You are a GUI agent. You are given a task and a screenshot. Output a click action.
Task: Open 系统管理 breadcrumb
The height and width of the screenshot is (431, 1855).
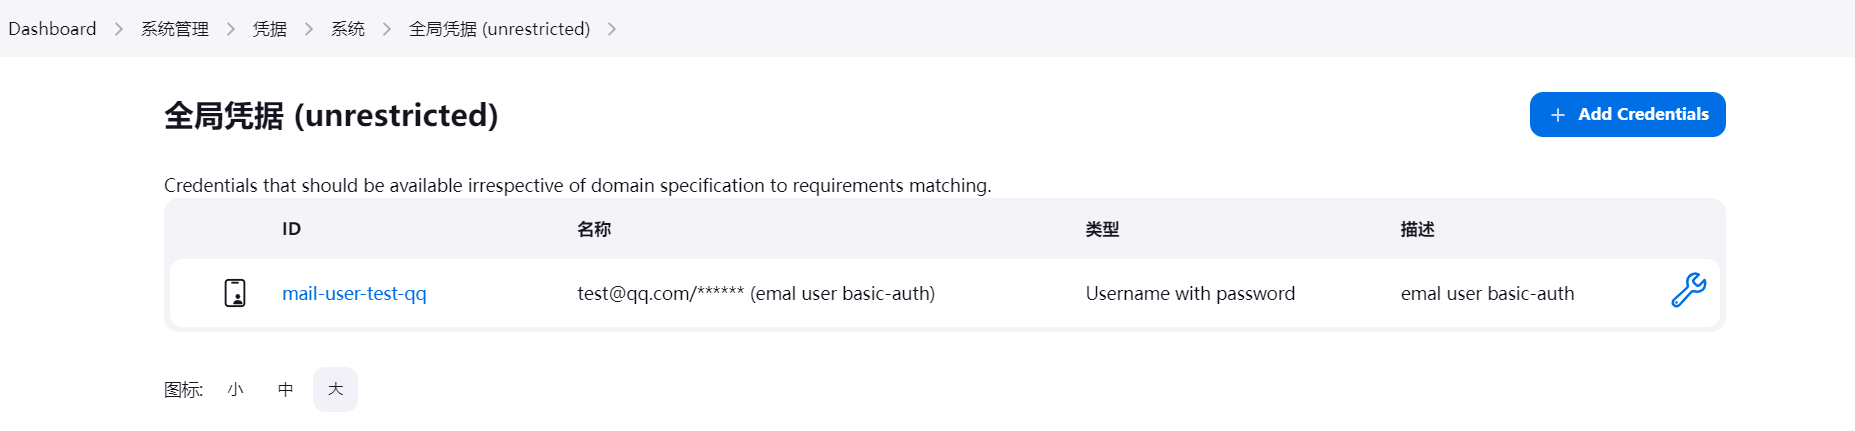(x=175, y=29)
